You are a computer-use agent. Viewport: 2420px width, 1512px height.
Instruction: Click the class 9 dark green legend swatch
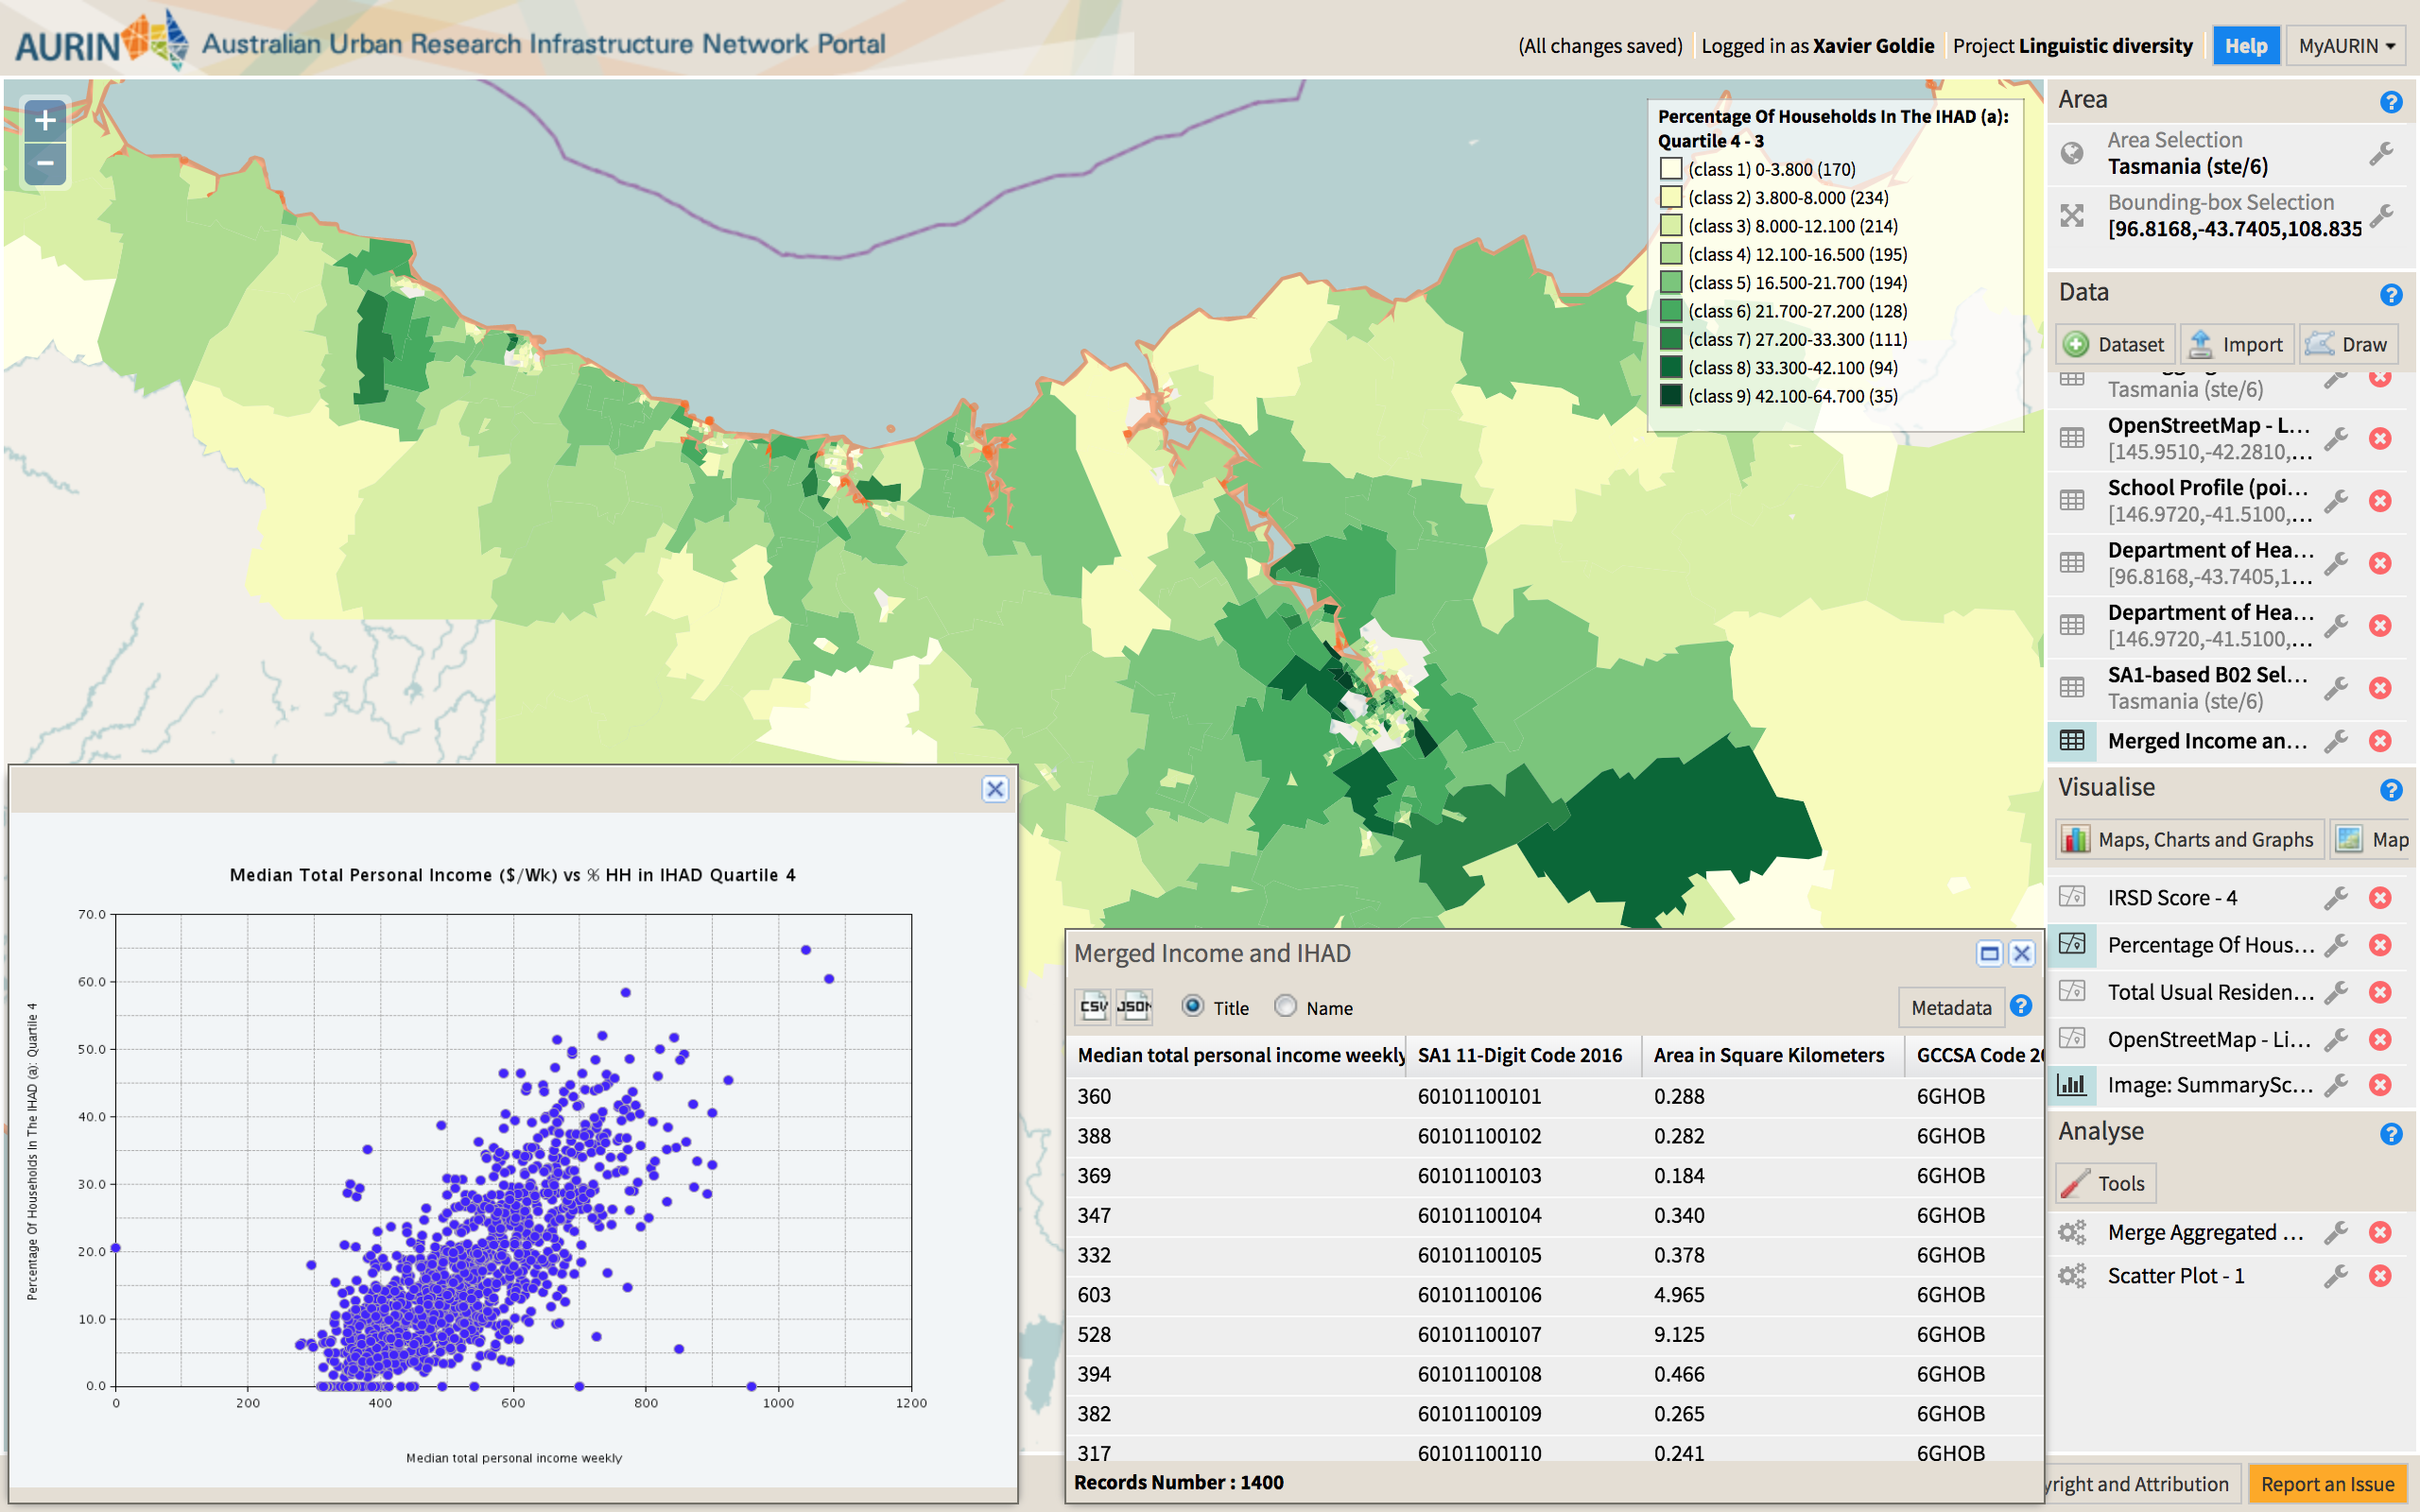click(x=1670, y=395)
